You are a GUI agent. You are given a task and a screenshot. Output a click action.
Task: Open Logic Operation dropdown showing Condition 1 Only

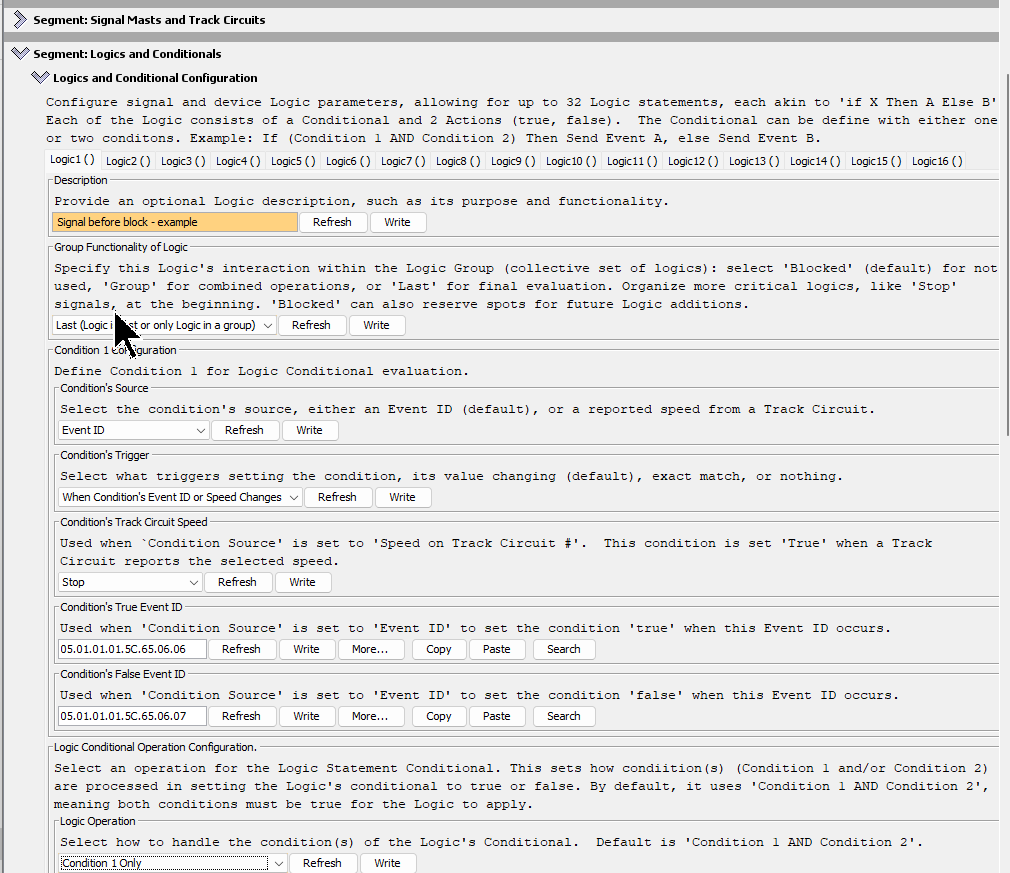click(x=173, y=863)
